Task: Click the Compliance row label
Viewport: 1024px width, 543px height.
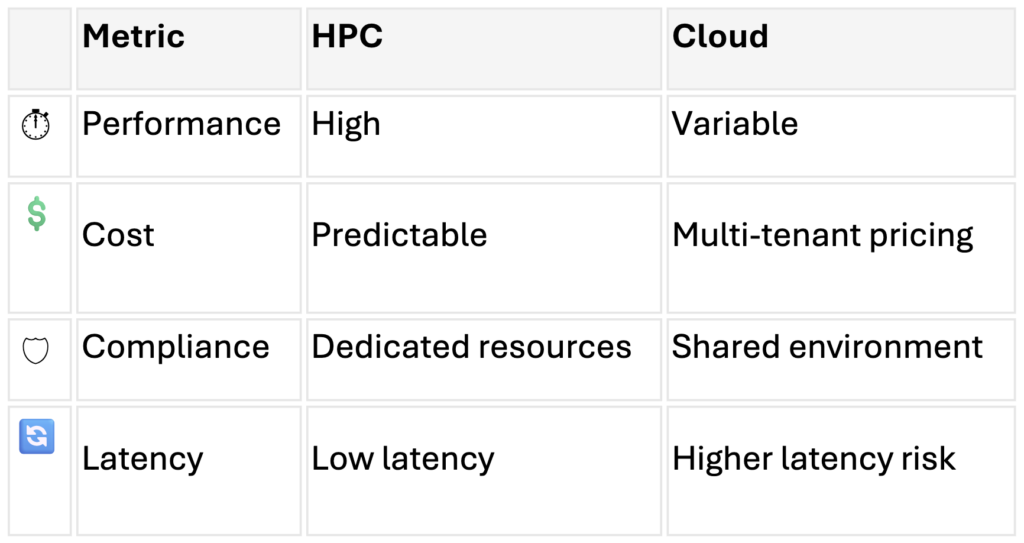Action: coord(175,347)
